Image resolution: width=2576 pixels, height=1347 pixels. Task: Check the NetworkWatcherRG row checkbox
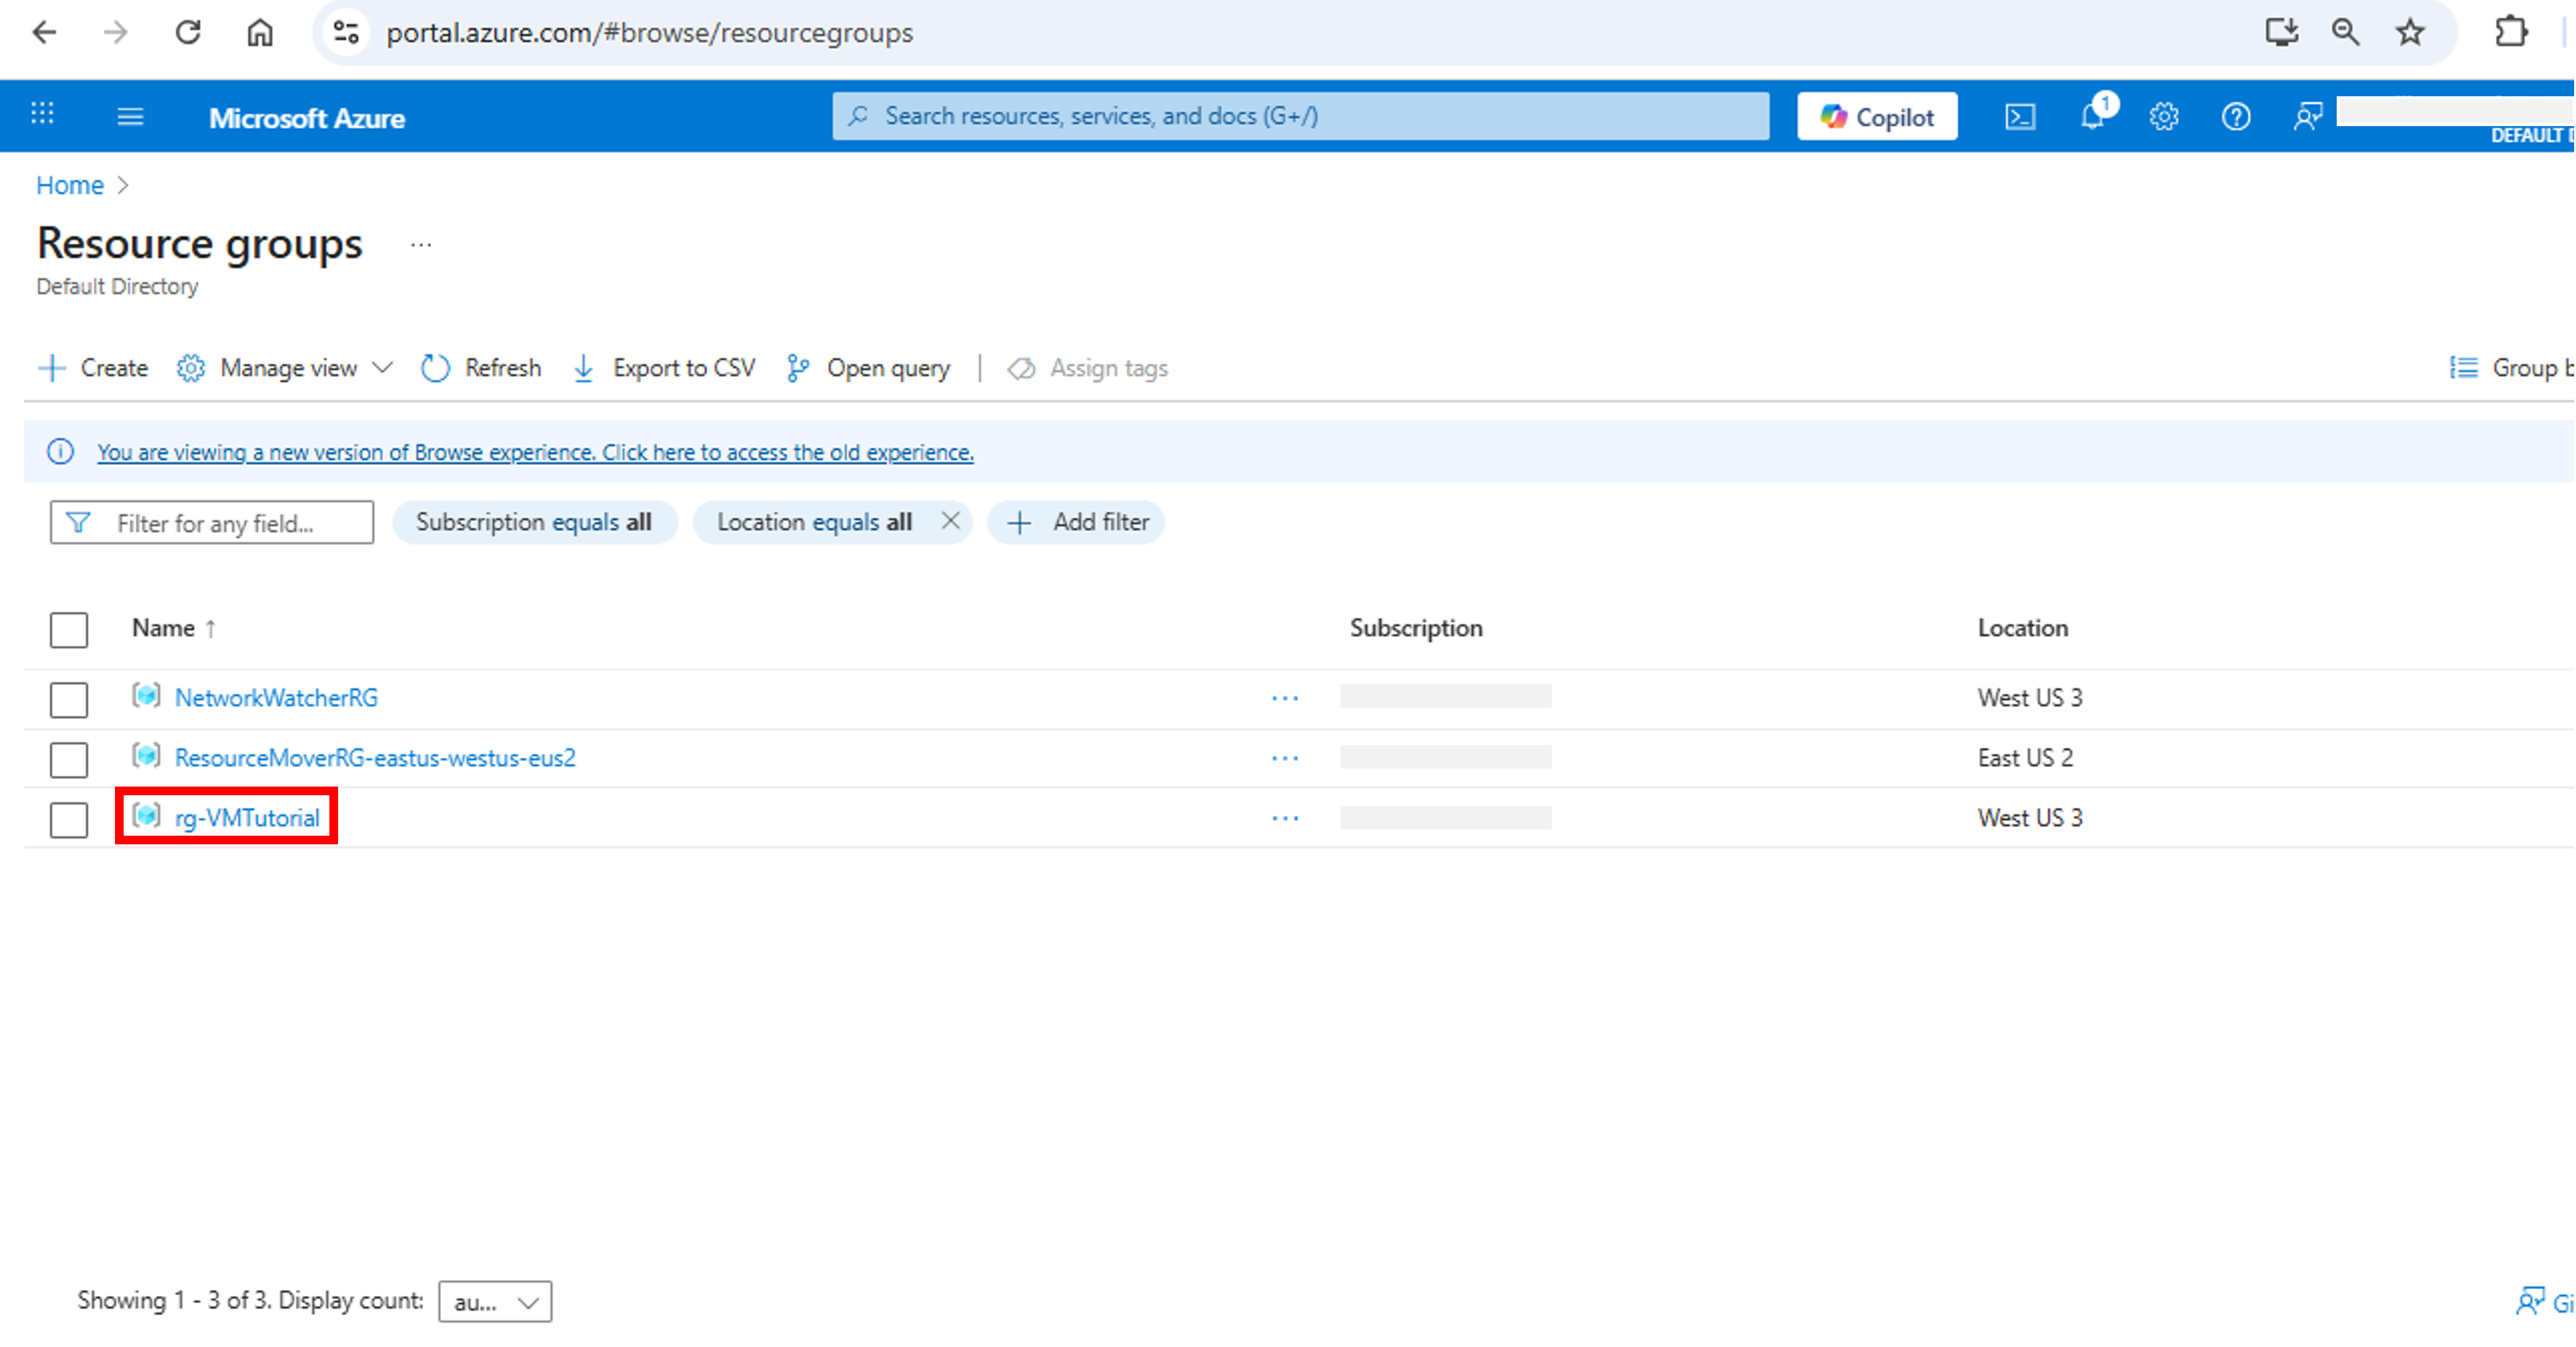(69, 699)
